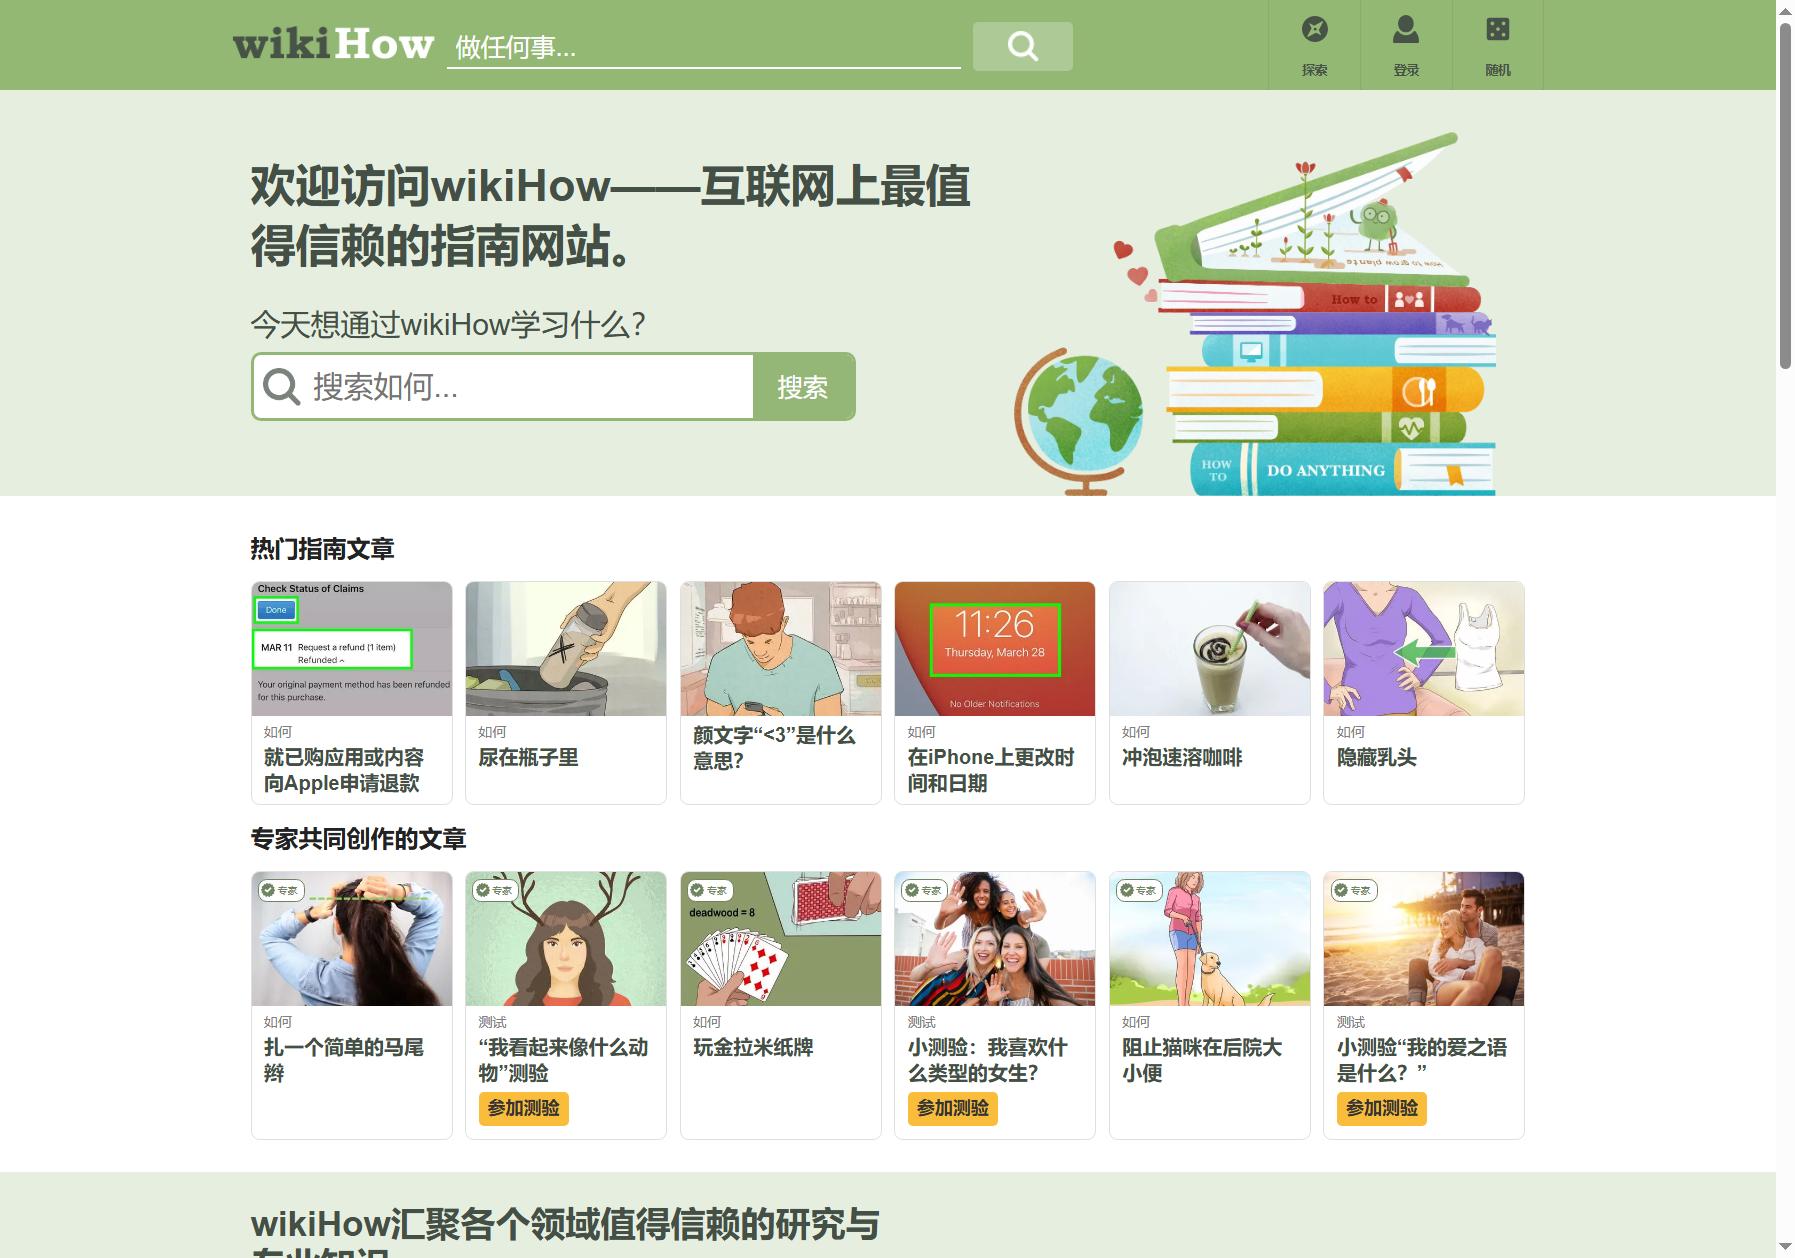Click magnifier icon in hero search box
The image size is (1795, 1258).
click(x=281, y=387)
